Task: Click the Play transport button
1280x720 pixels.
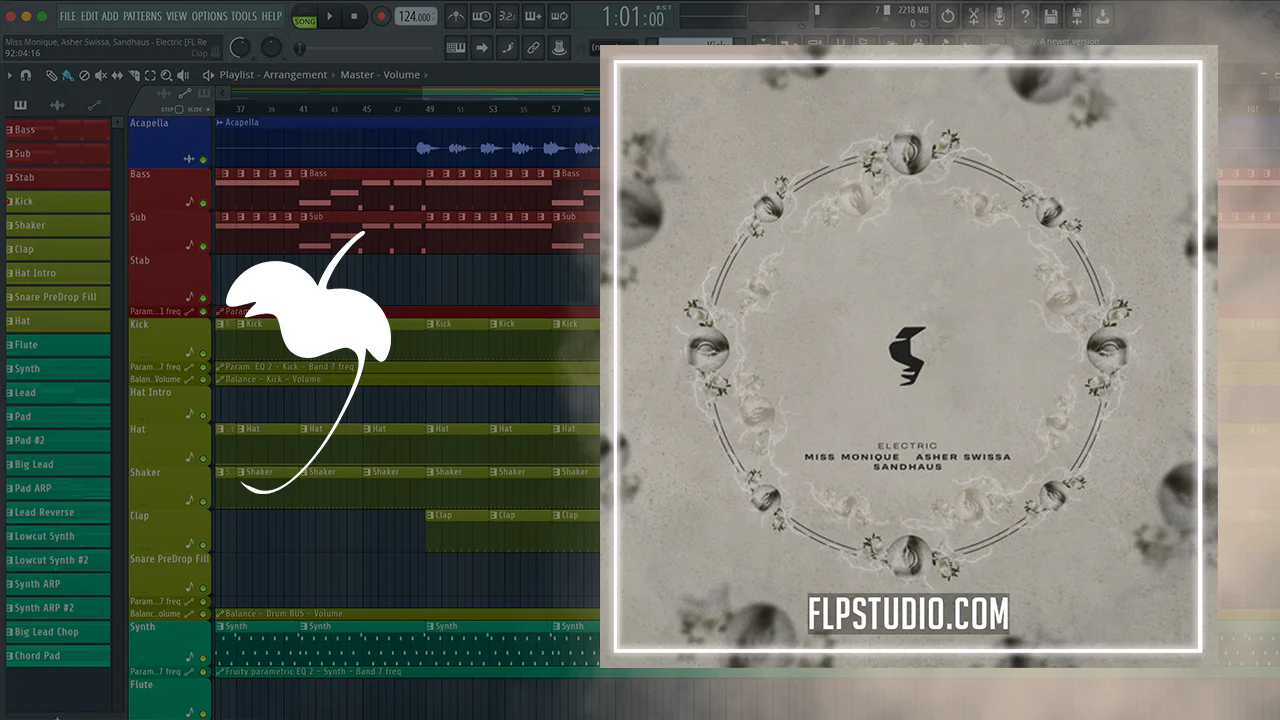Action: point(330,17)
